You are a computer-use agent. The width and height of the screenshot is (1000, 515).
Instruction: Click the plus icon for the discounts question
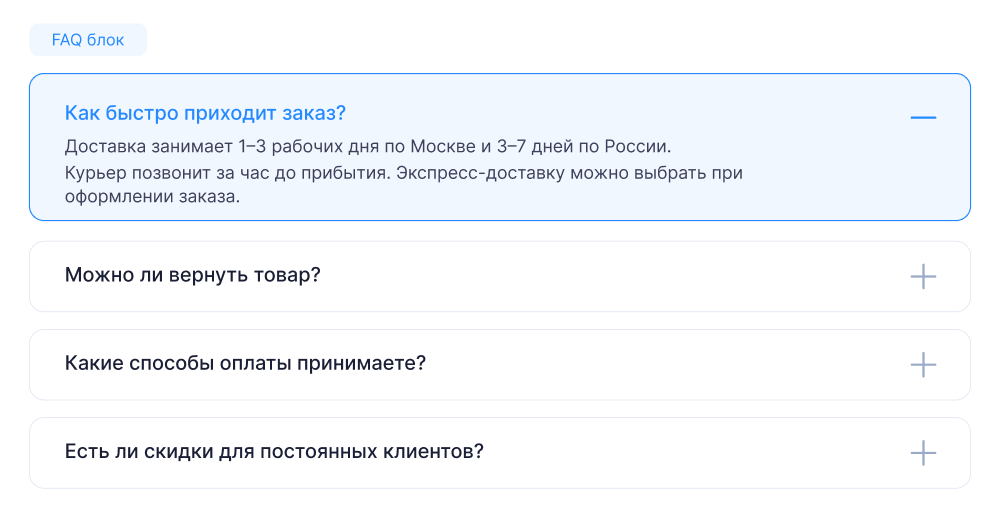[923, 452]
